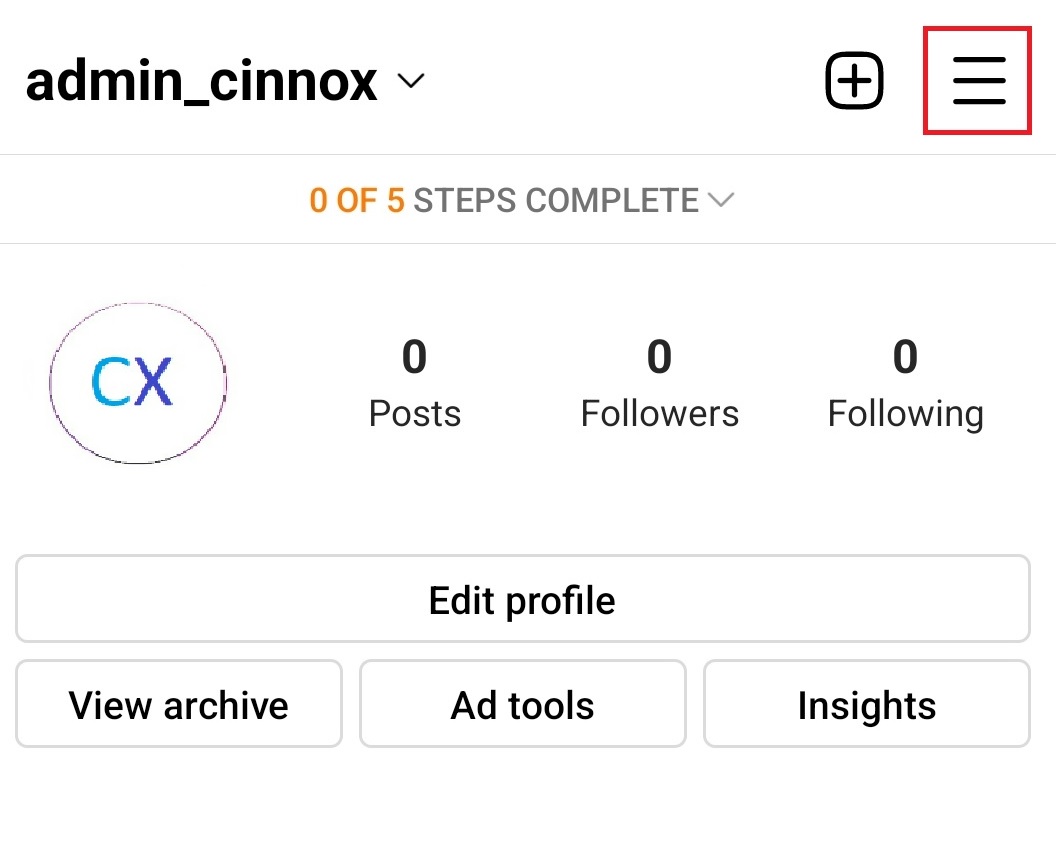Click the CX initials inside the avatar
Image resolution: width=1056 pixels, height=855 pixels.
(132, 381)
